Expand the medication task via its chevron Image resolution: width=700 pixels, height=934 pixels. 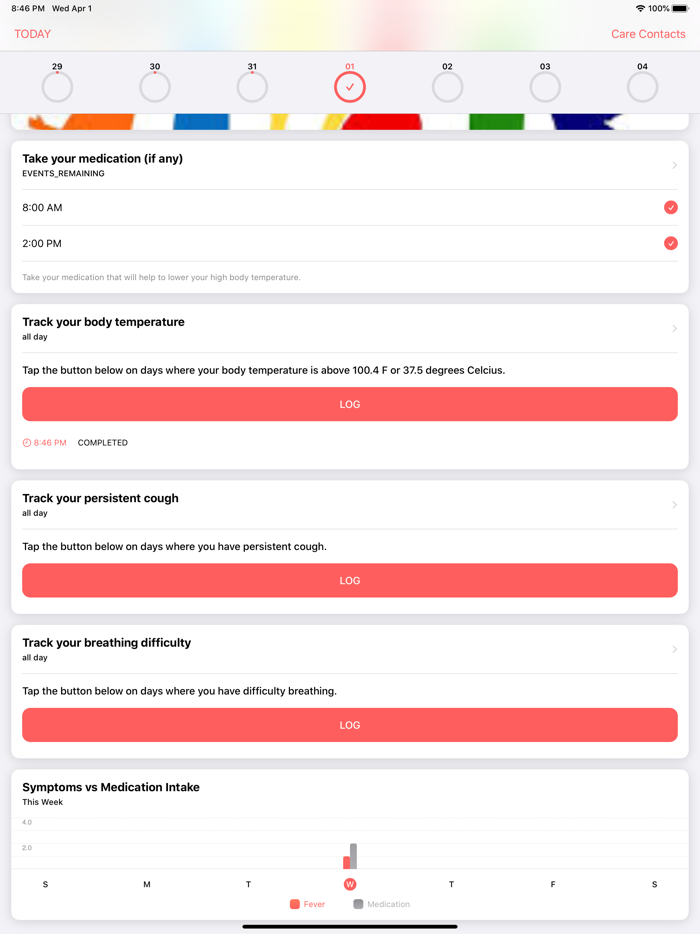674,164
